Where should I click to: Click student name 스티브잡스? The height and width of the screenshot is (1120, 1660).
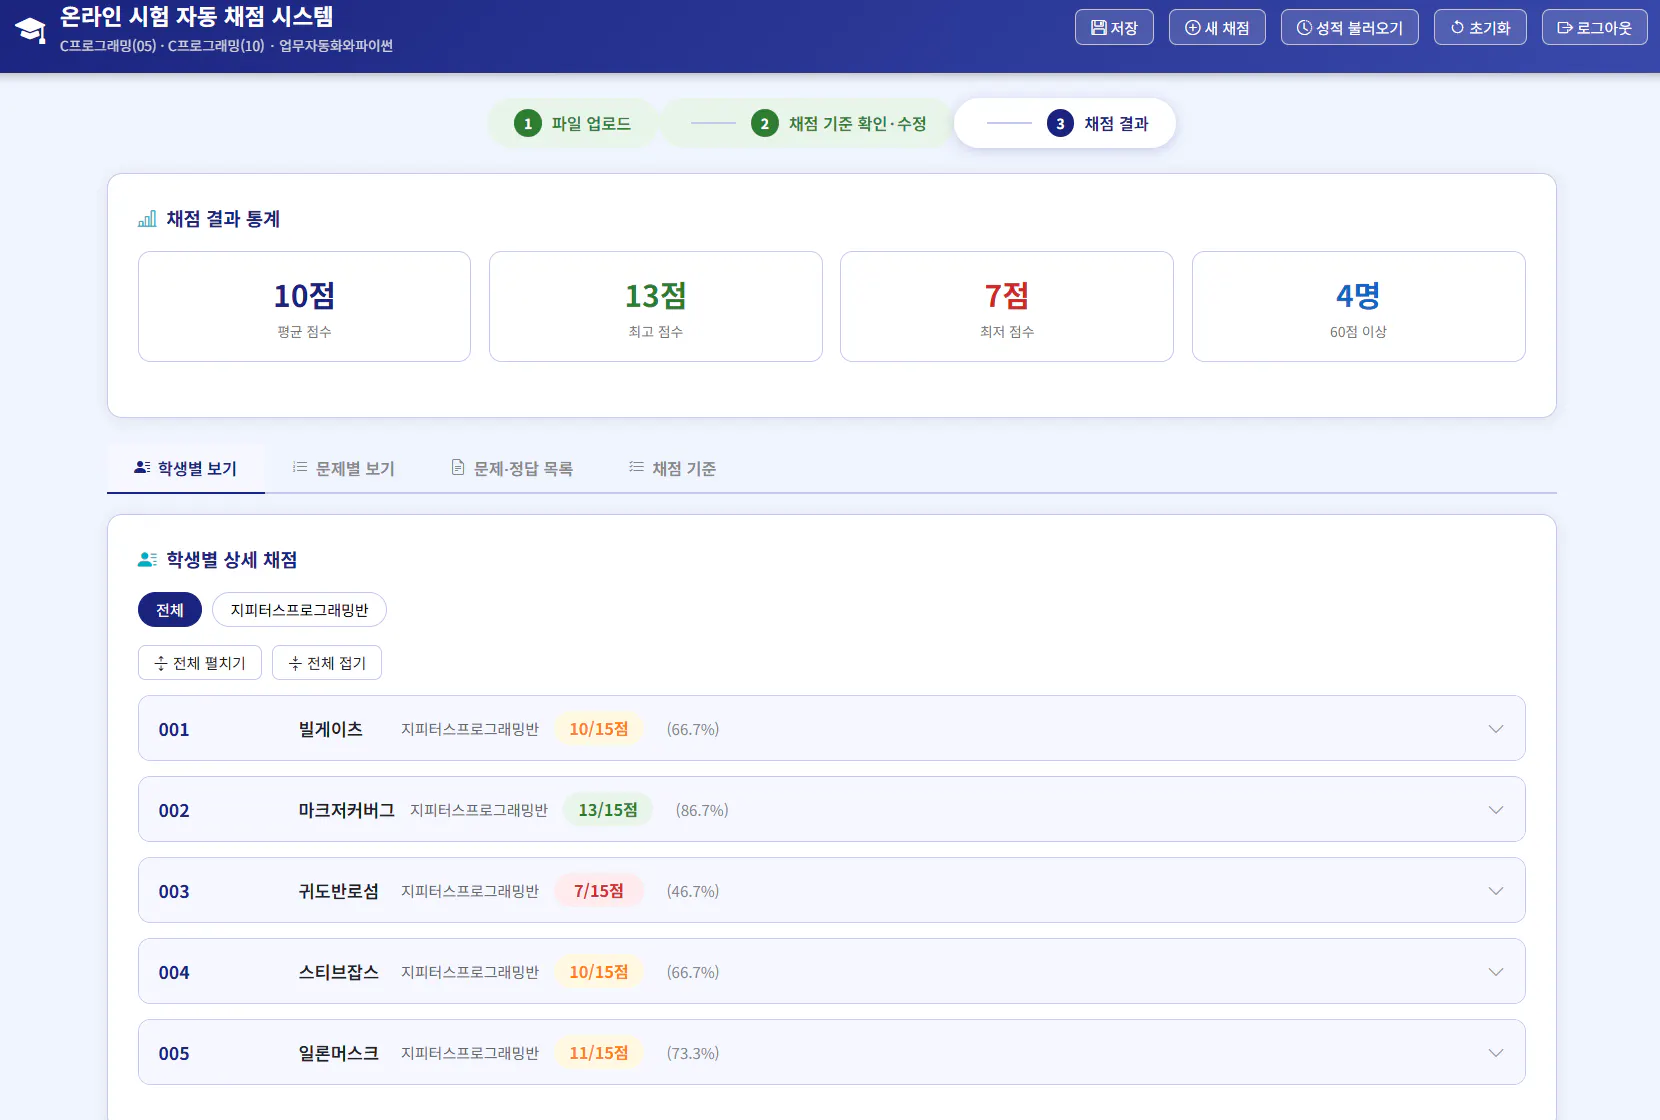pos(339,972)
